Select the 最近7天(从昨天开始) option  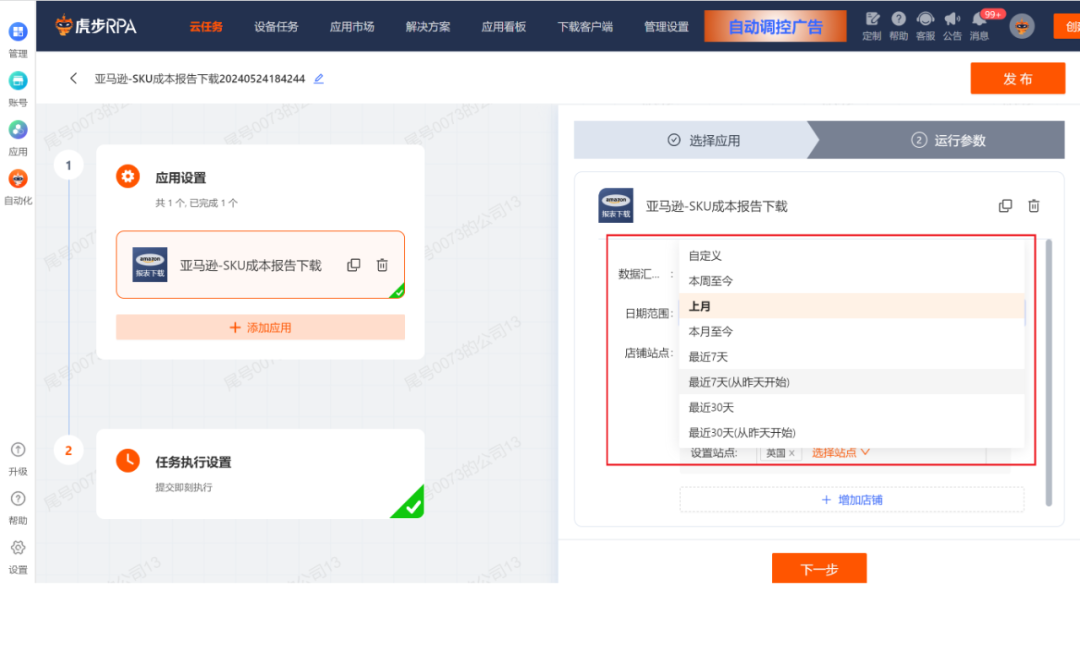pos(851,382)
